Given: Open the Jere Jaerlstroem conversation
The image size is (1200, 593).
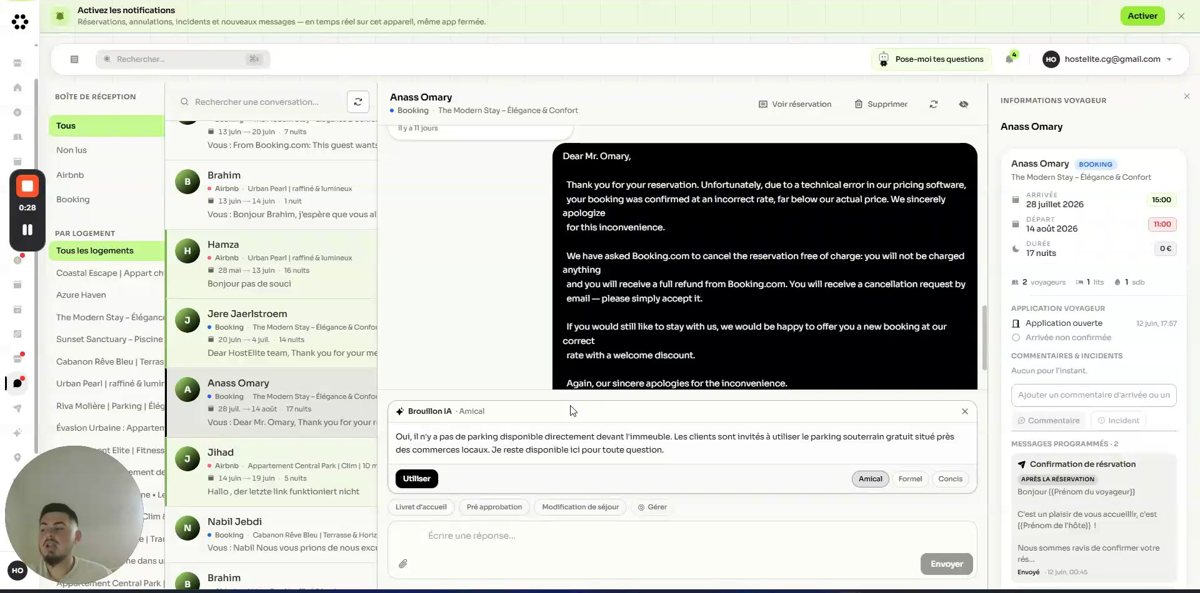Looking at the screenshot, I should tap(271, 333).
